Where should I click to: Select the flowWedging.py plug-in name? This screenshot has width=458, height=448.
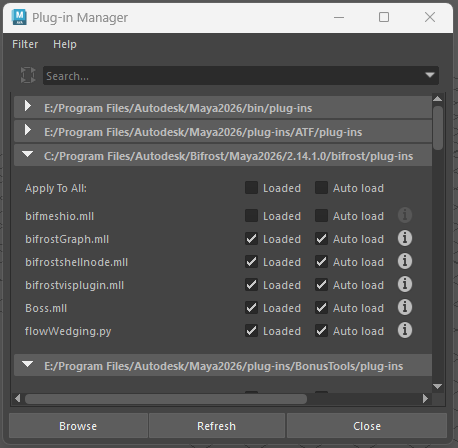[x=68, y=331]
